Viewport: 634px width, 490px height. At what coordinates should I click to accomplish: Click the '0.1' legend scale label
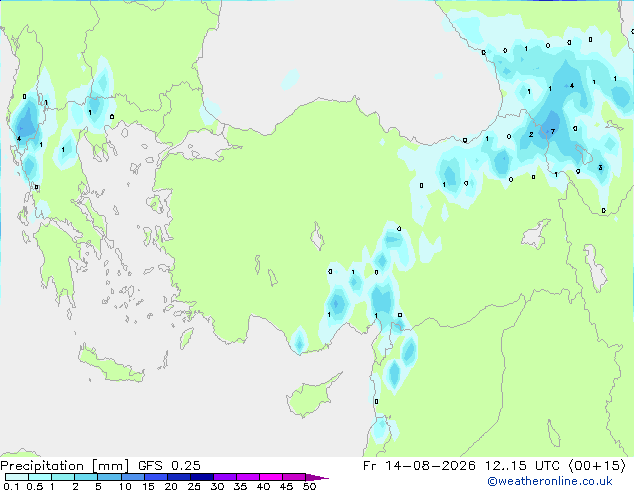11,486
